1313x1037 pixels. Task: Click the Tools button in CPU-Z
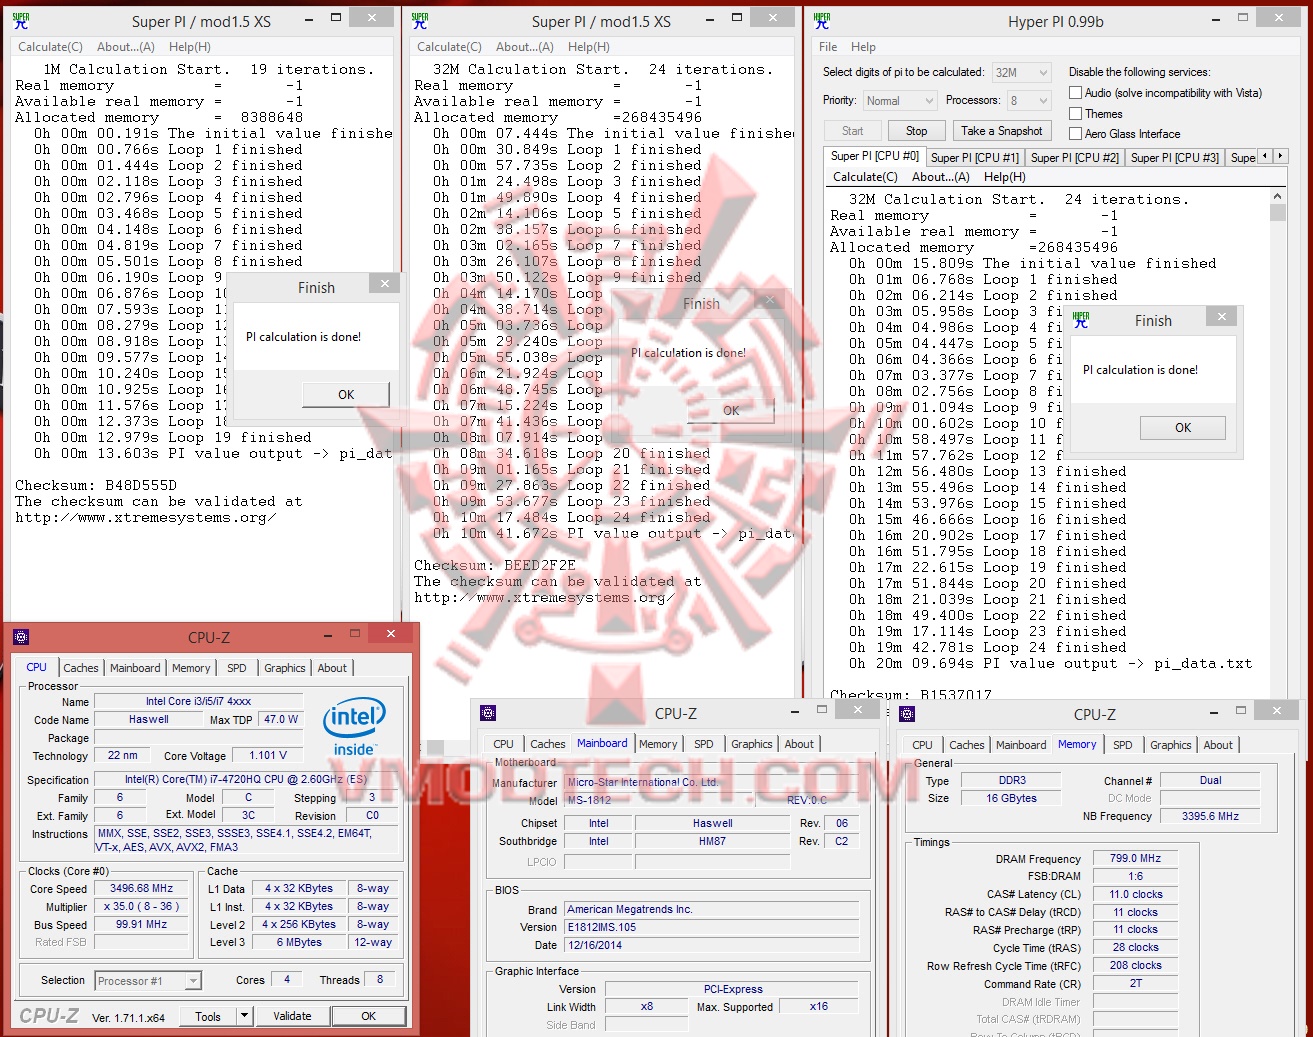tap(208, 1016)
